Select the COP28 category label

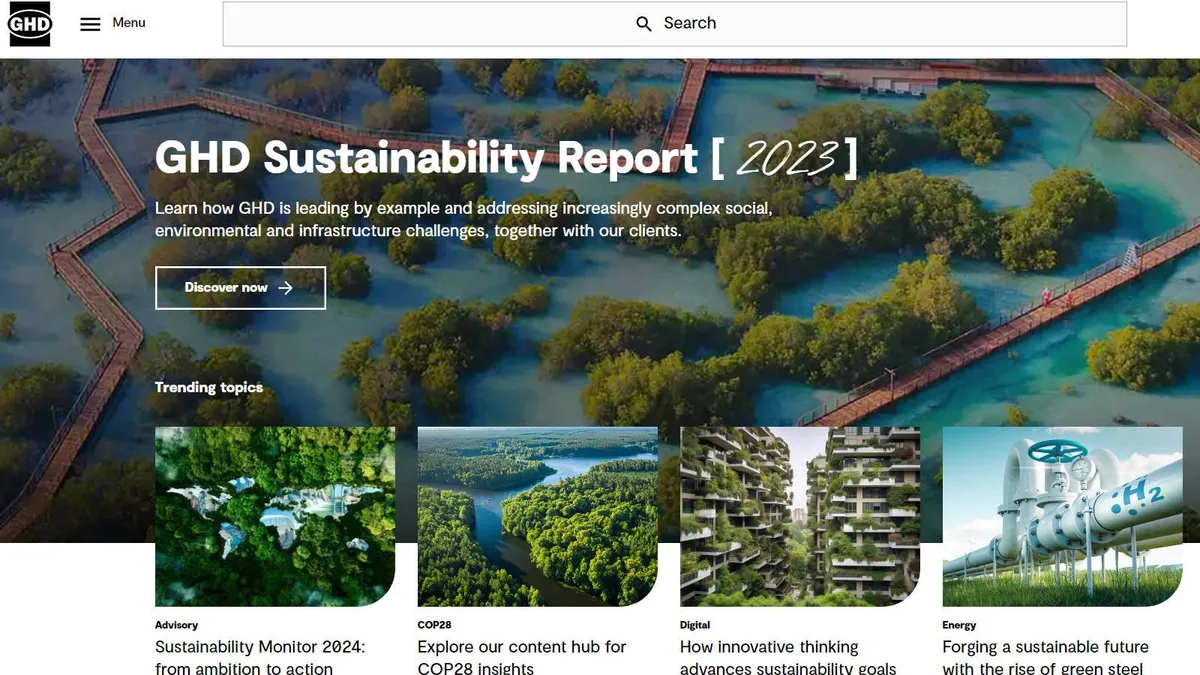(435, 625)
